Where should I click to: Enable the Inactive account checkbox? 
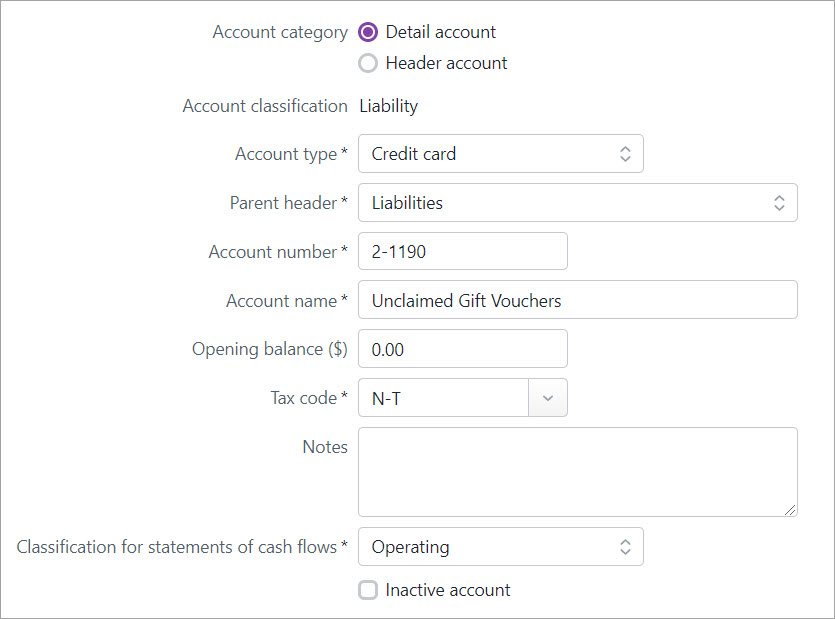click(x=368, y=590)
